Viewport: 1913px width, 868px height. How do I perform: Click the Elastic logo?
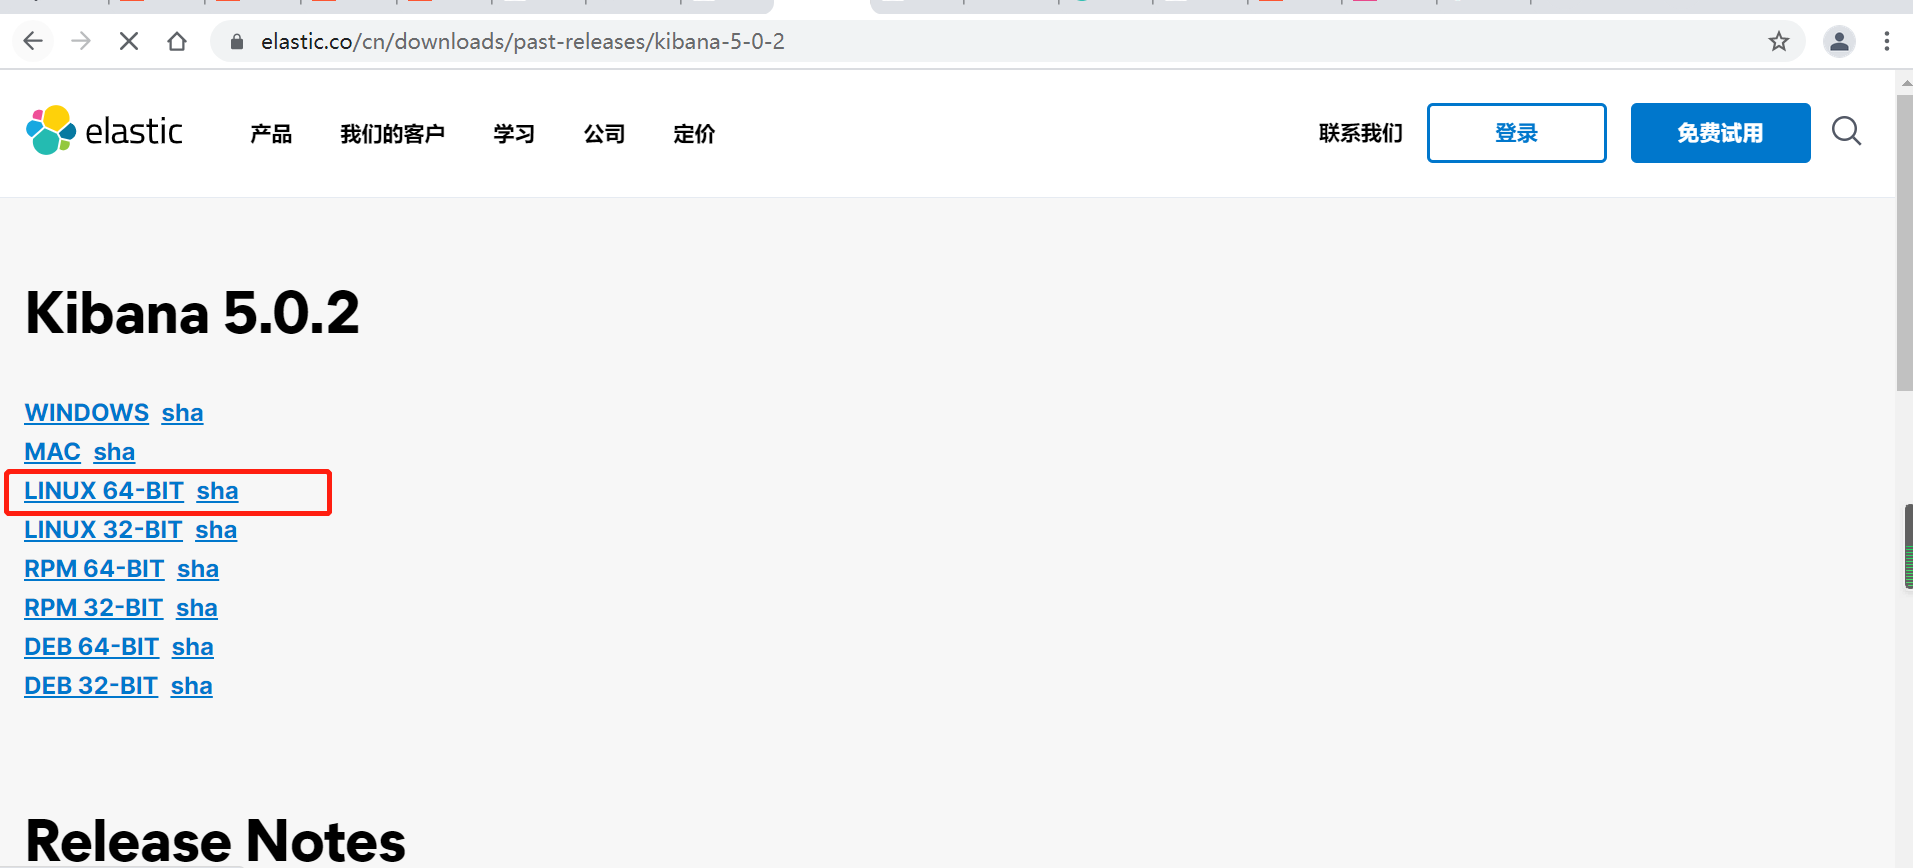point(104,131)
